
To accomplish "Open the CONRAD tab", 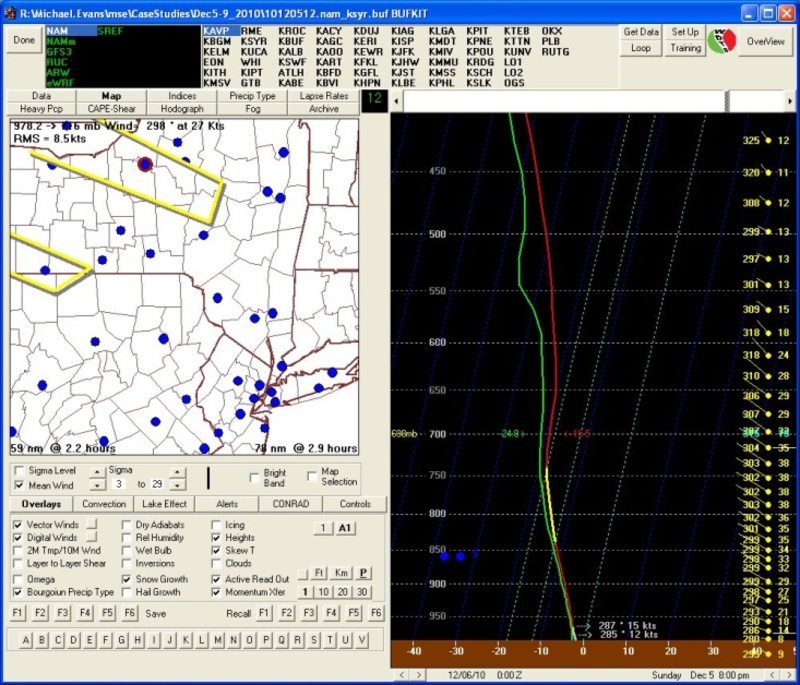I will (x=291, y=504).
